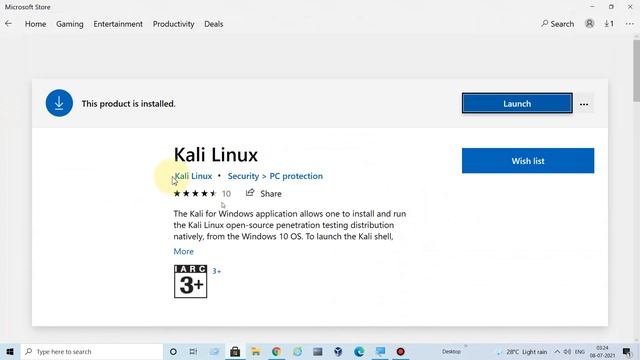This screenshot has width=640, height=360.
Task: Switch to the Entertainment tab
Action: tap(118, 24)
